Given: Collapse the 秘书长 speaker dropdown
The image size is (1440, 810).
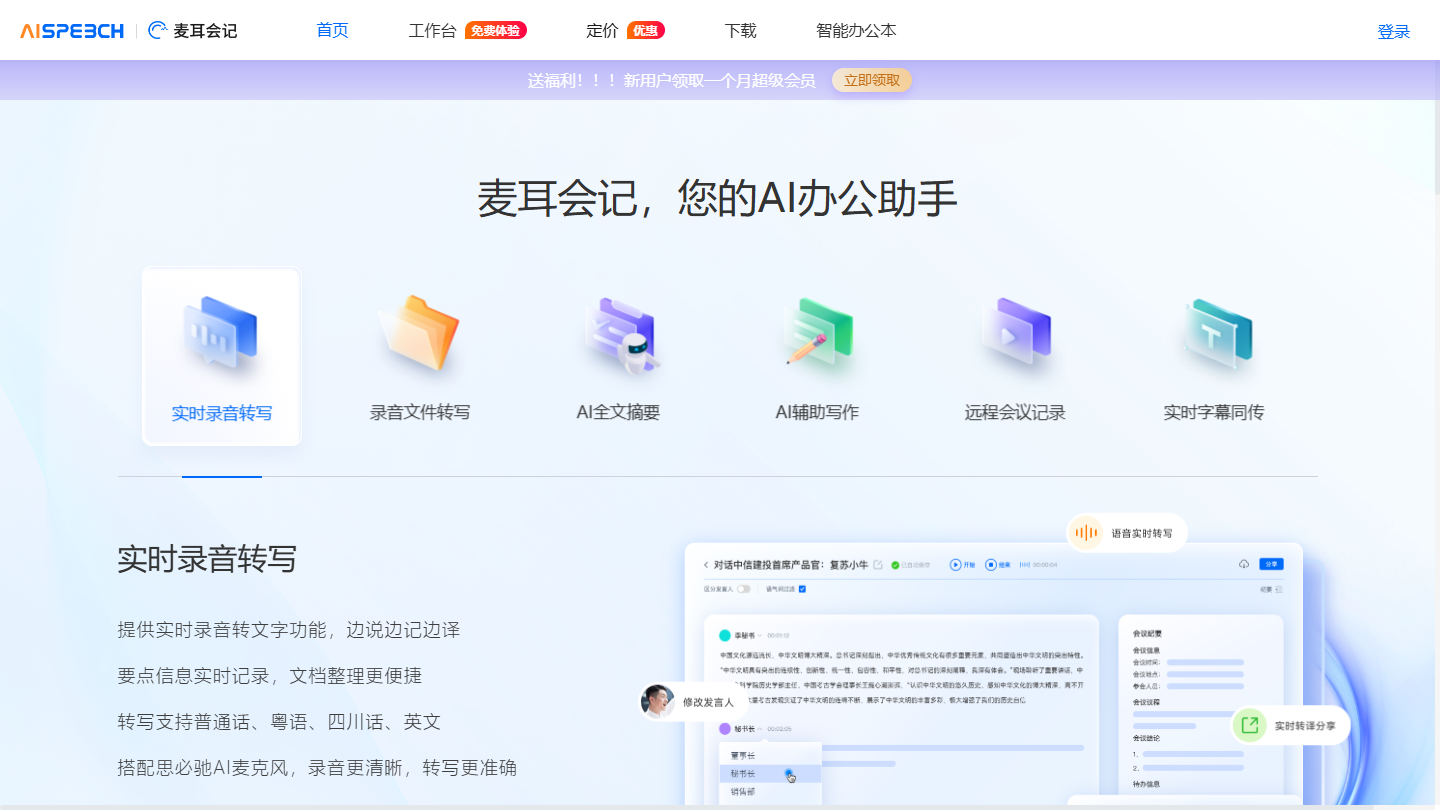Looking at the screenshot, I should [x=760, y=729].
